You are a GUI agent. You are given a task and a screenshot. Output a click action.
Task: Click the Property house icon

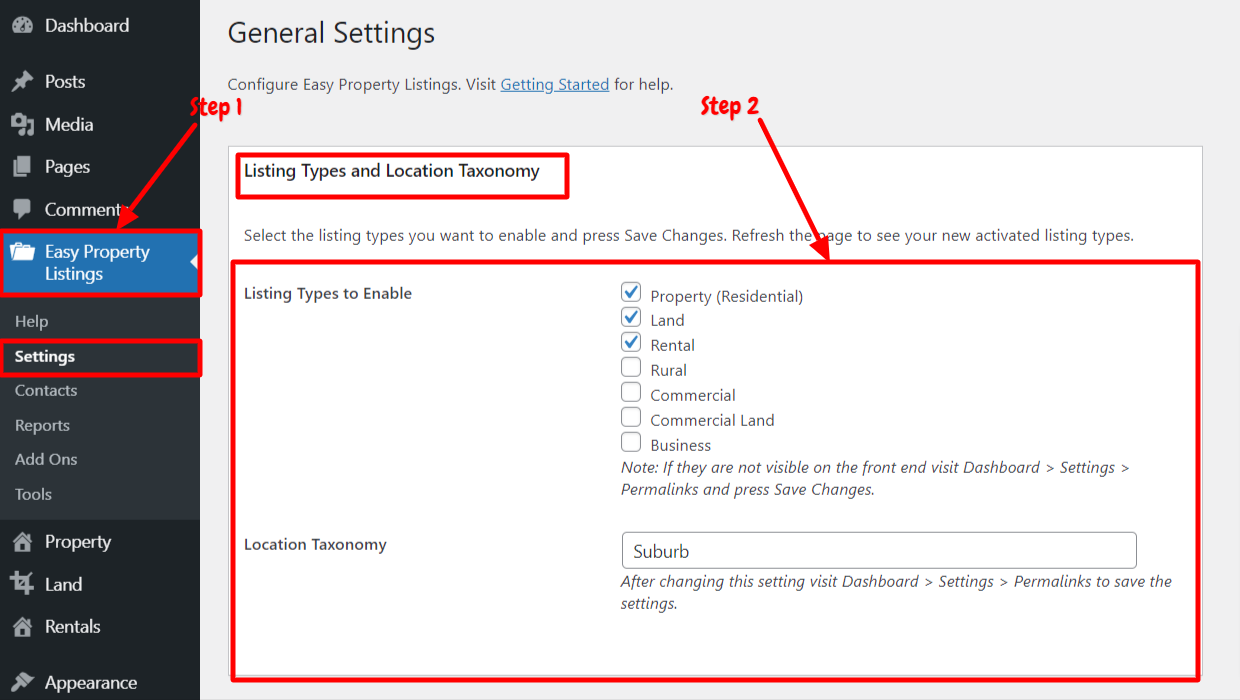[x=22, y=542]
